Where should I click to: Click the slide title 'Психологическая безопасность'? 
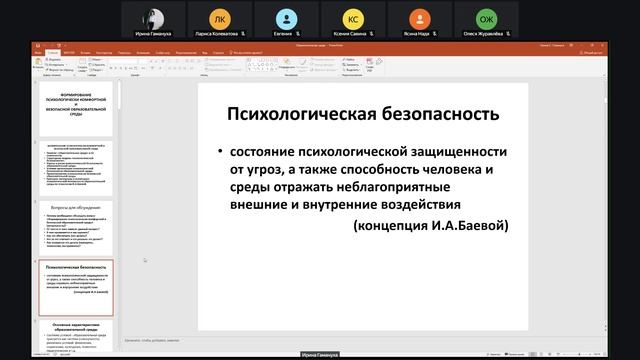363,114
